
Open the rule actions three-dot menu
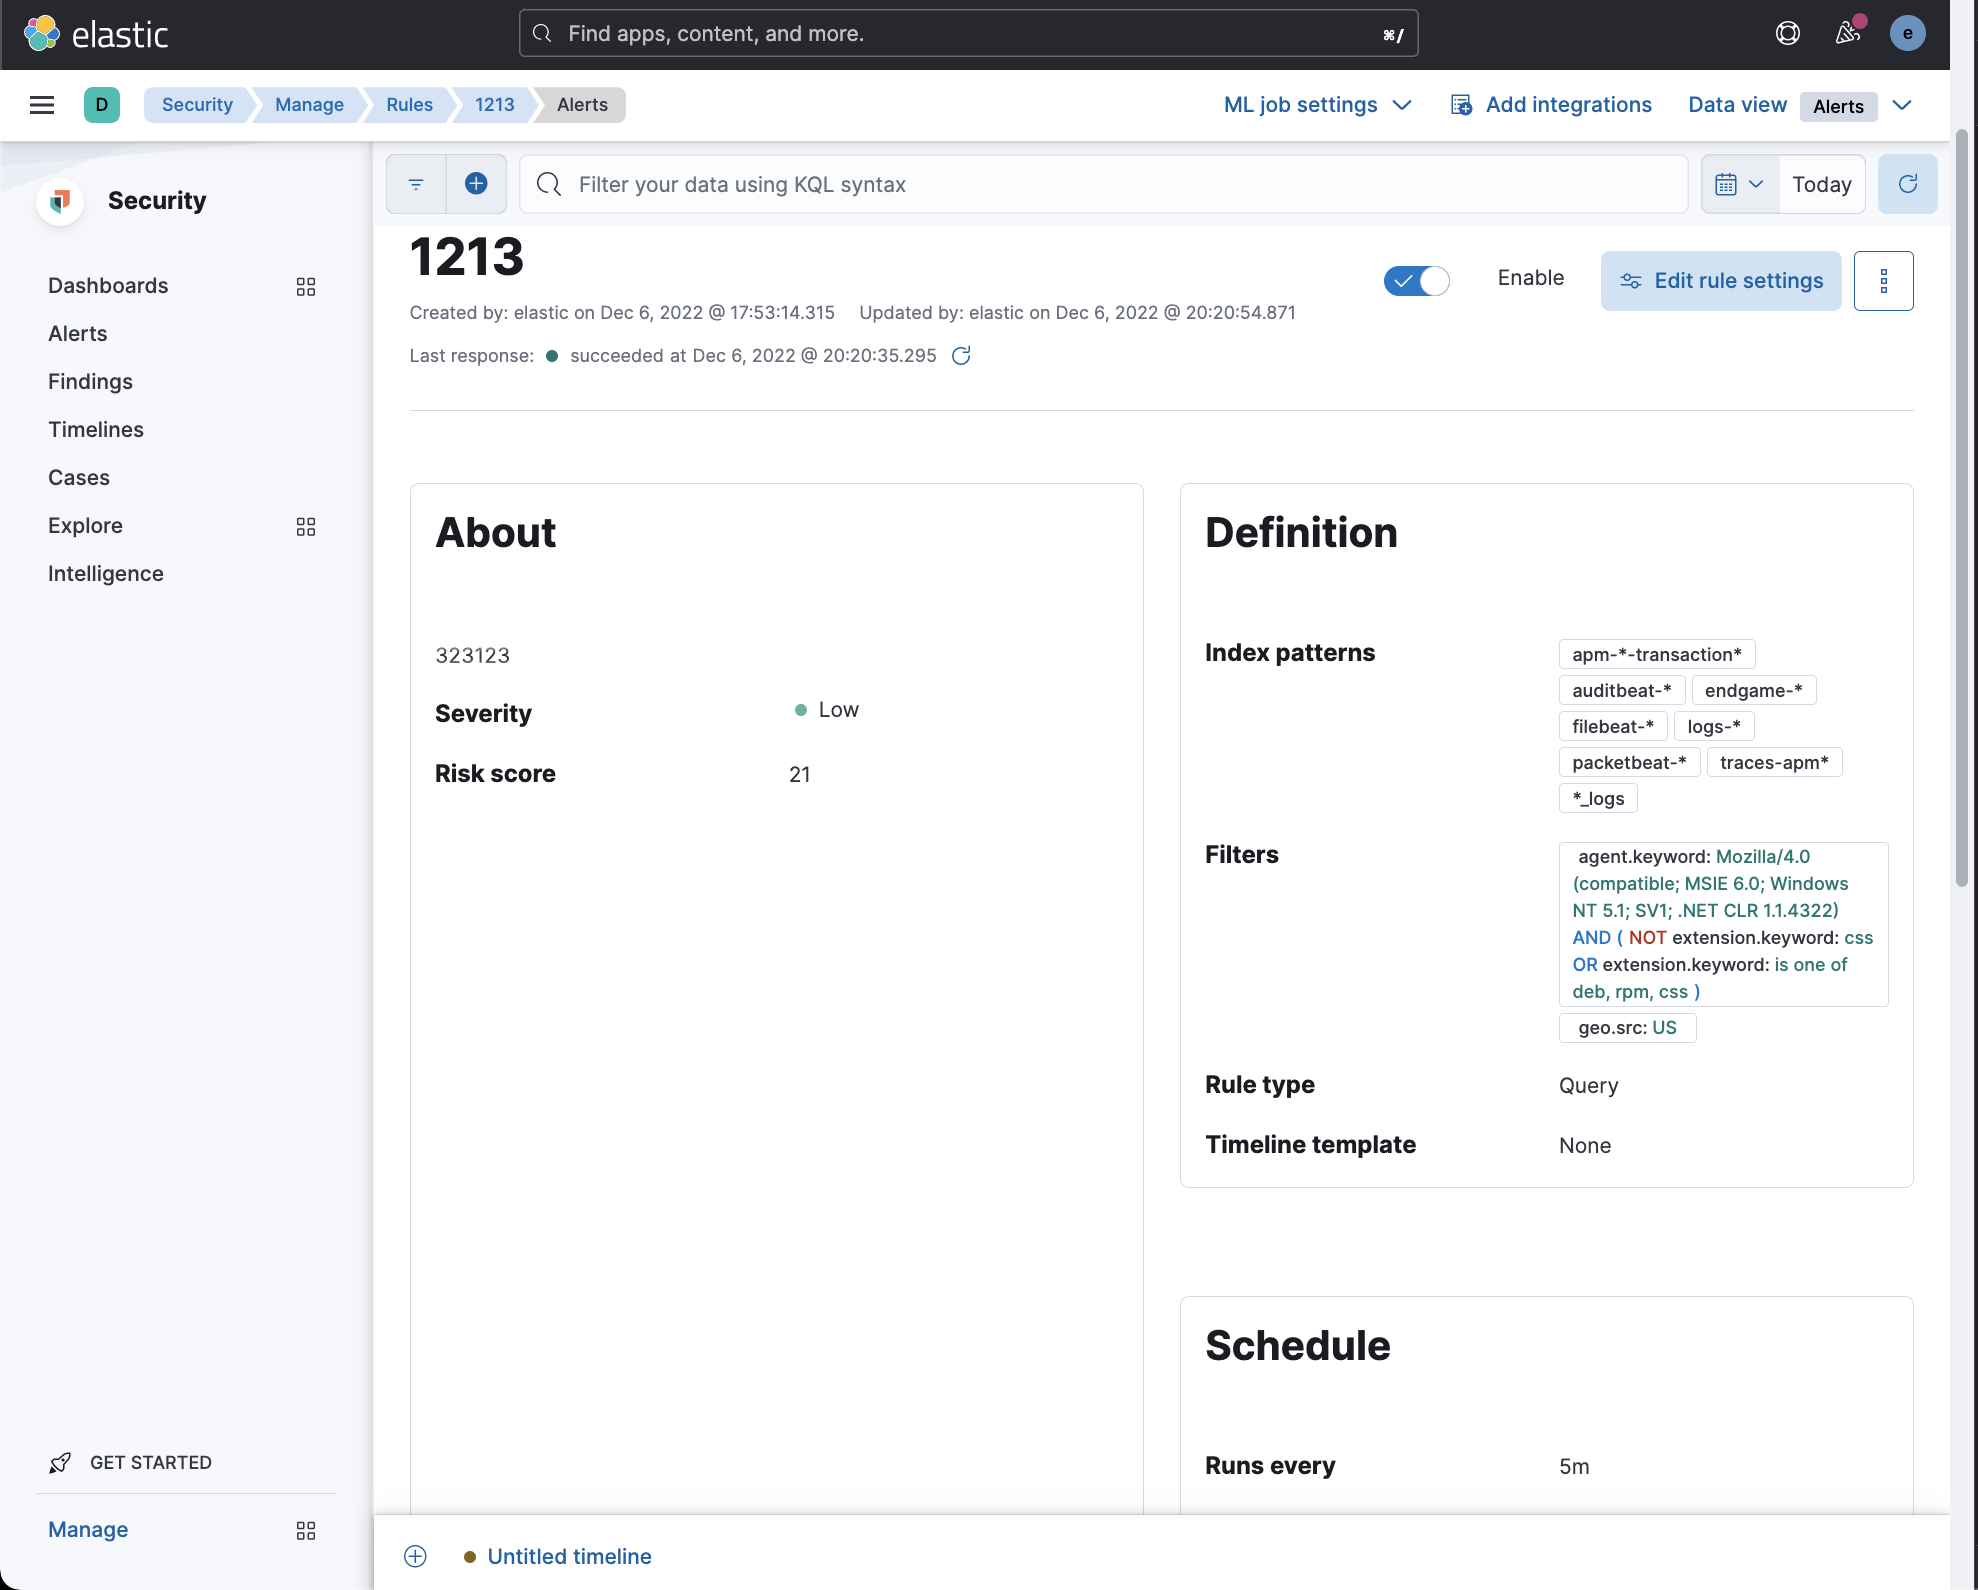(1884, 281)
